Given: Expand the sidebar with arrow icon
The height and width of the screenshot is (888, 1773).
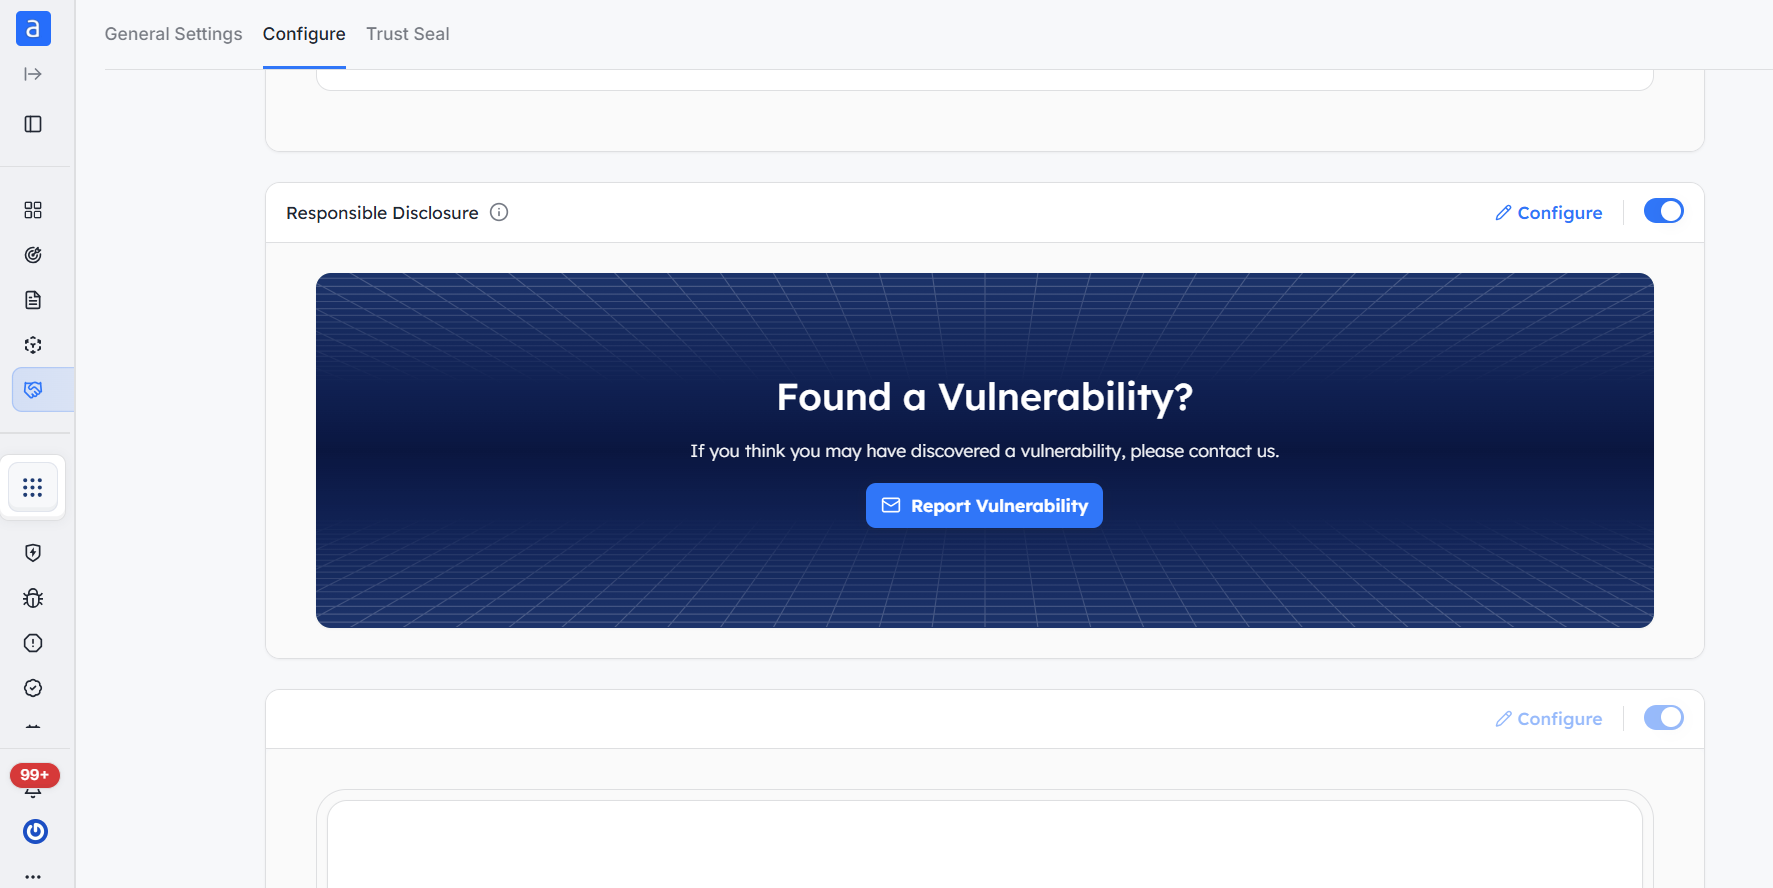Looking at the screenshot, I should [x=33, y=74].
